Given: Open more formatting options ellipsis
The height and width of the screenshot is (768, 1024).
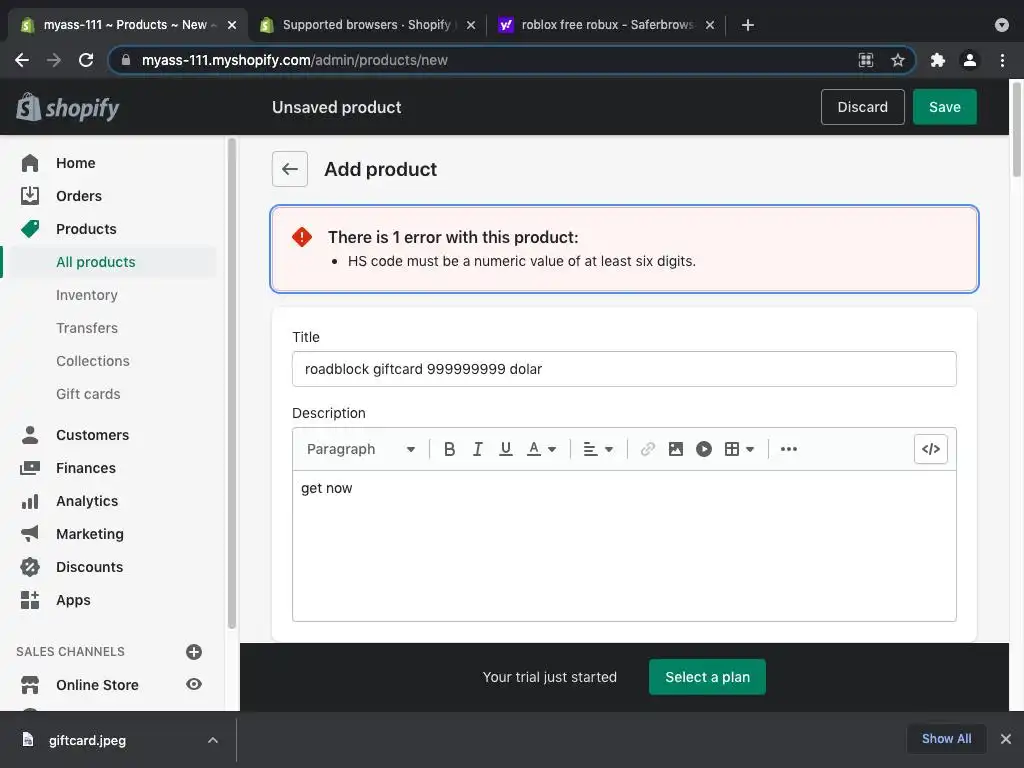Looking at the screenshot, I should click(789, 449).
